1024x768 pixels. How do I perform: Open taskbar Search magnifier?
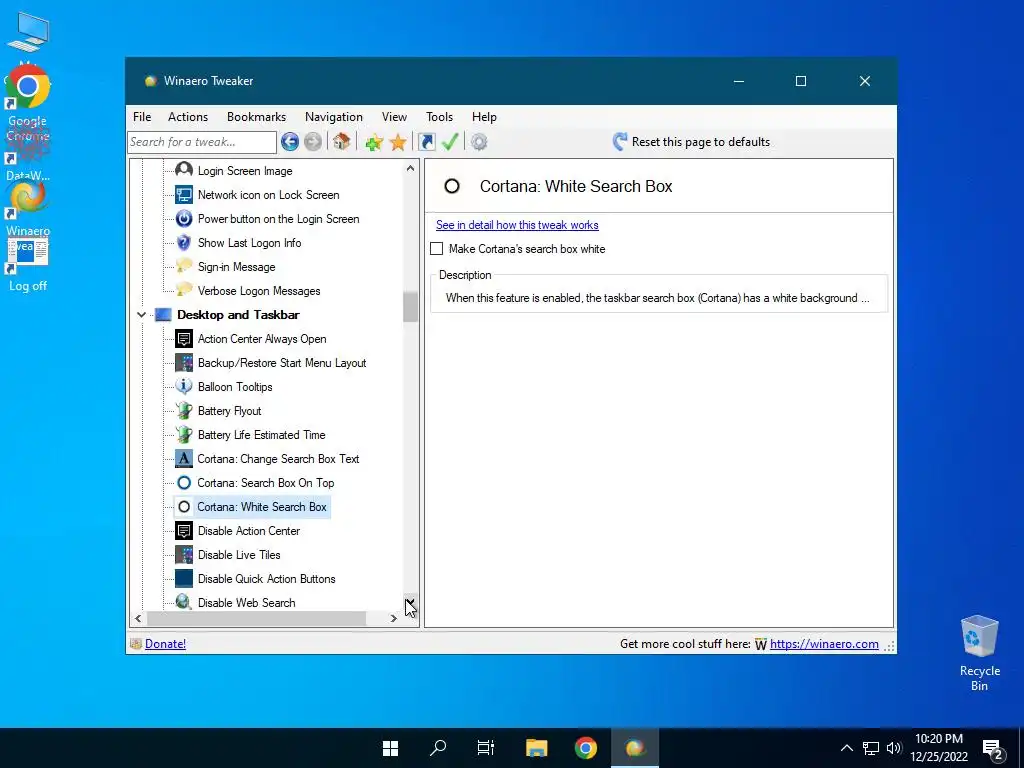coord(438,748)
